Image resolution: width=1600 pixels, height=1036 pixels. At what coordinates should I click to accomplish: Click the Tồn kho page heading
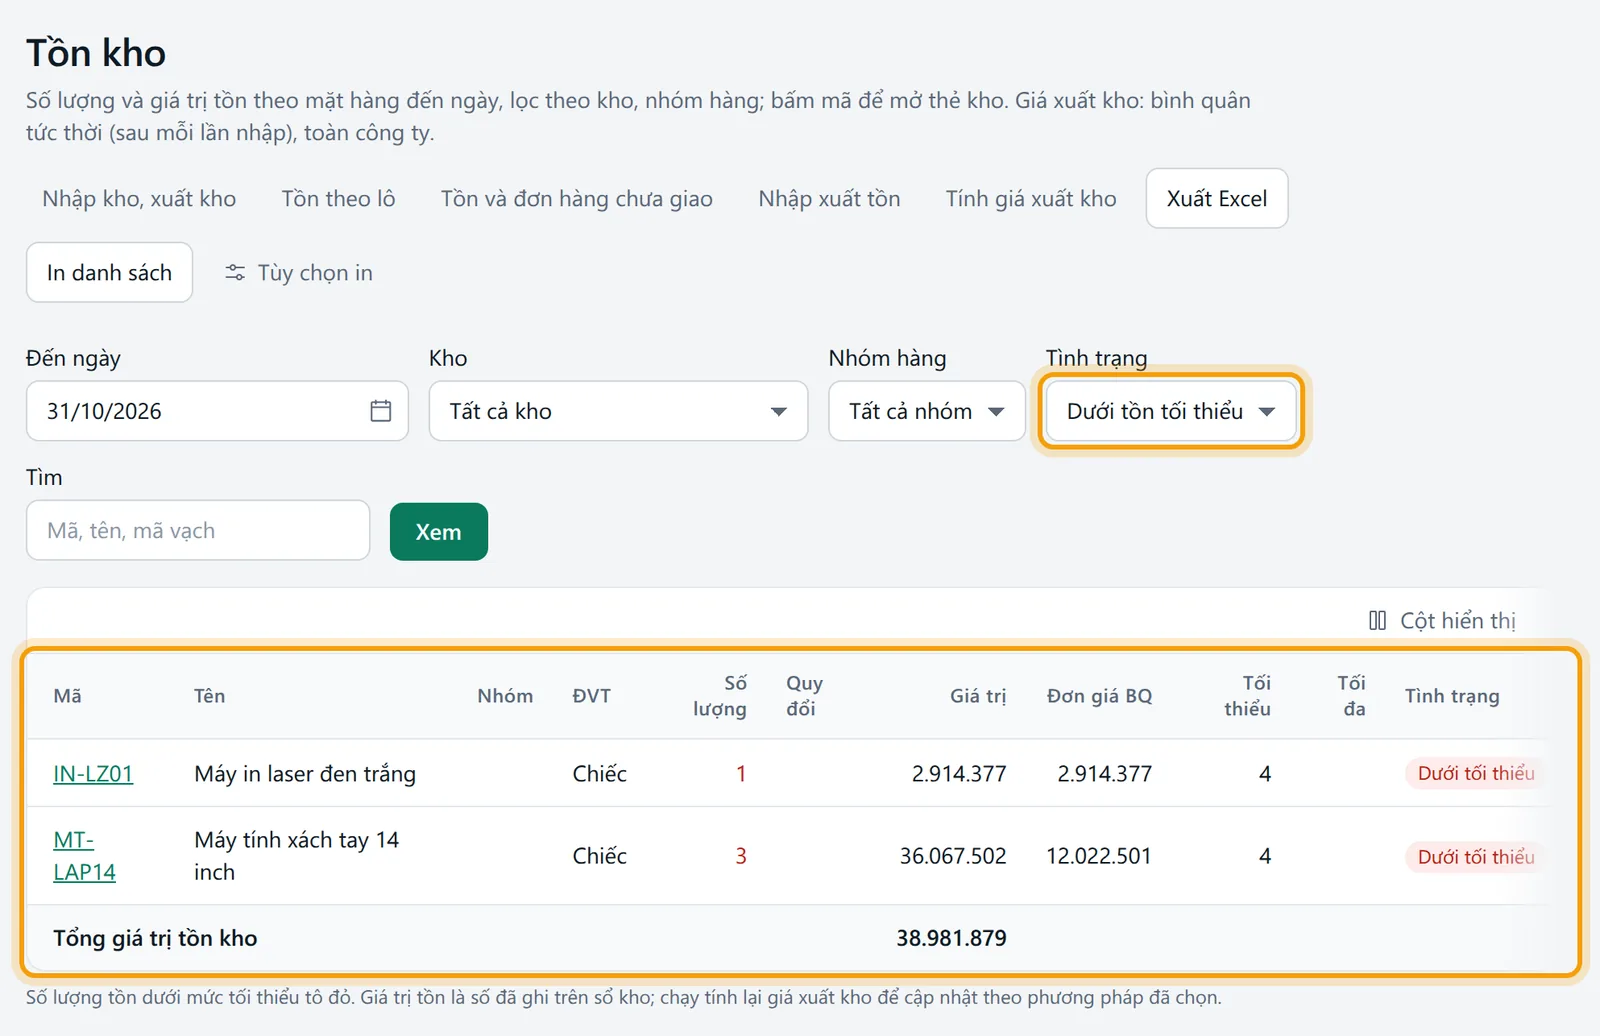96,53
